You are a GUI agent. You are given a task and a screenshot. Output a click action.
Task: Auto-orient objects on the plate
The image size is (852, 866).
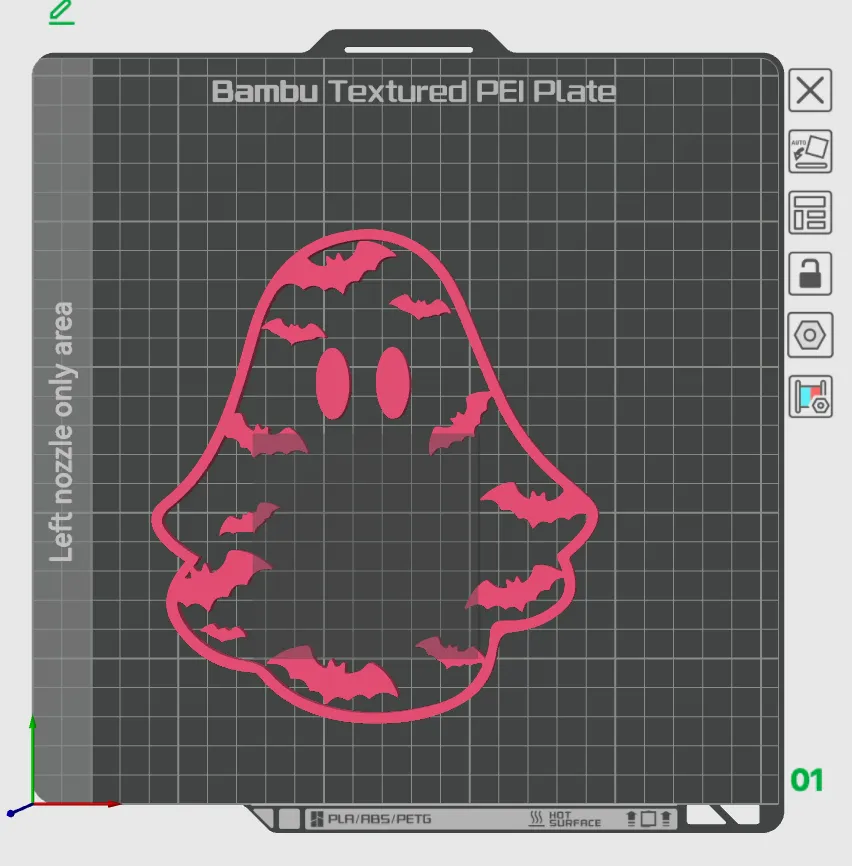(809, 151)
